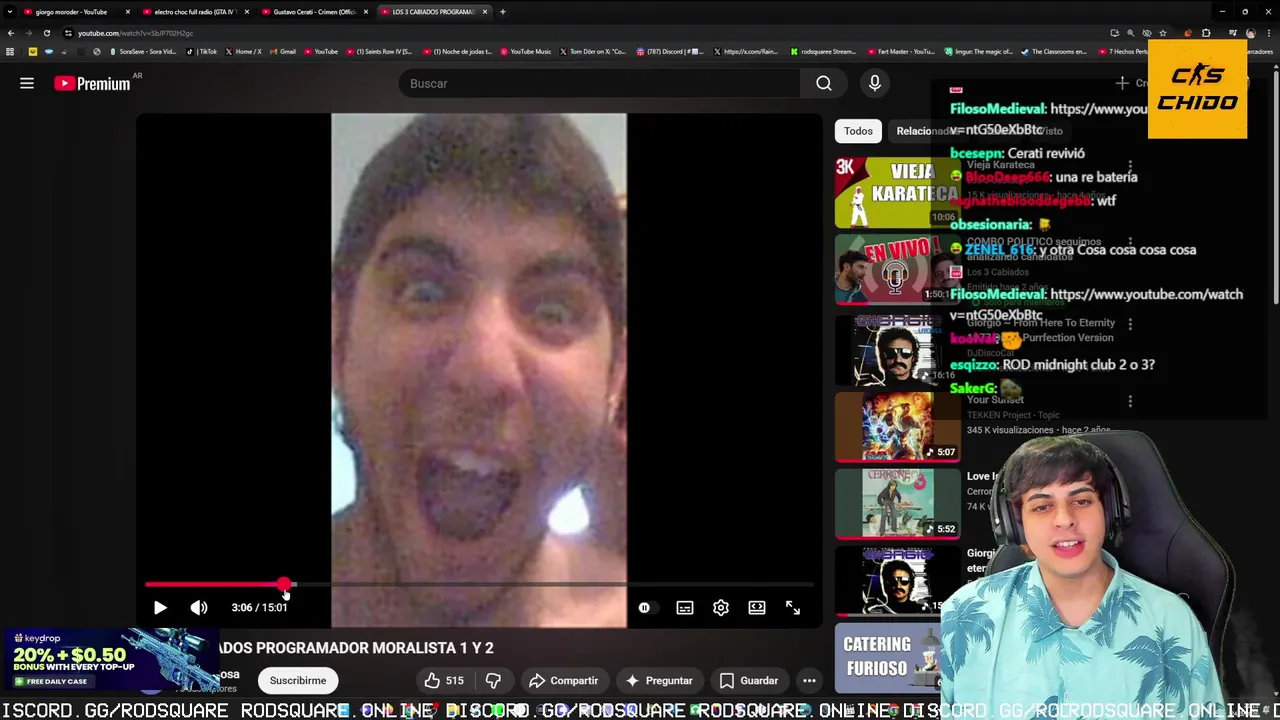The width and height of the screenshot is (1280, 720).
Task: Dislike the video thumbs down
Action: (x=493, y=680)
